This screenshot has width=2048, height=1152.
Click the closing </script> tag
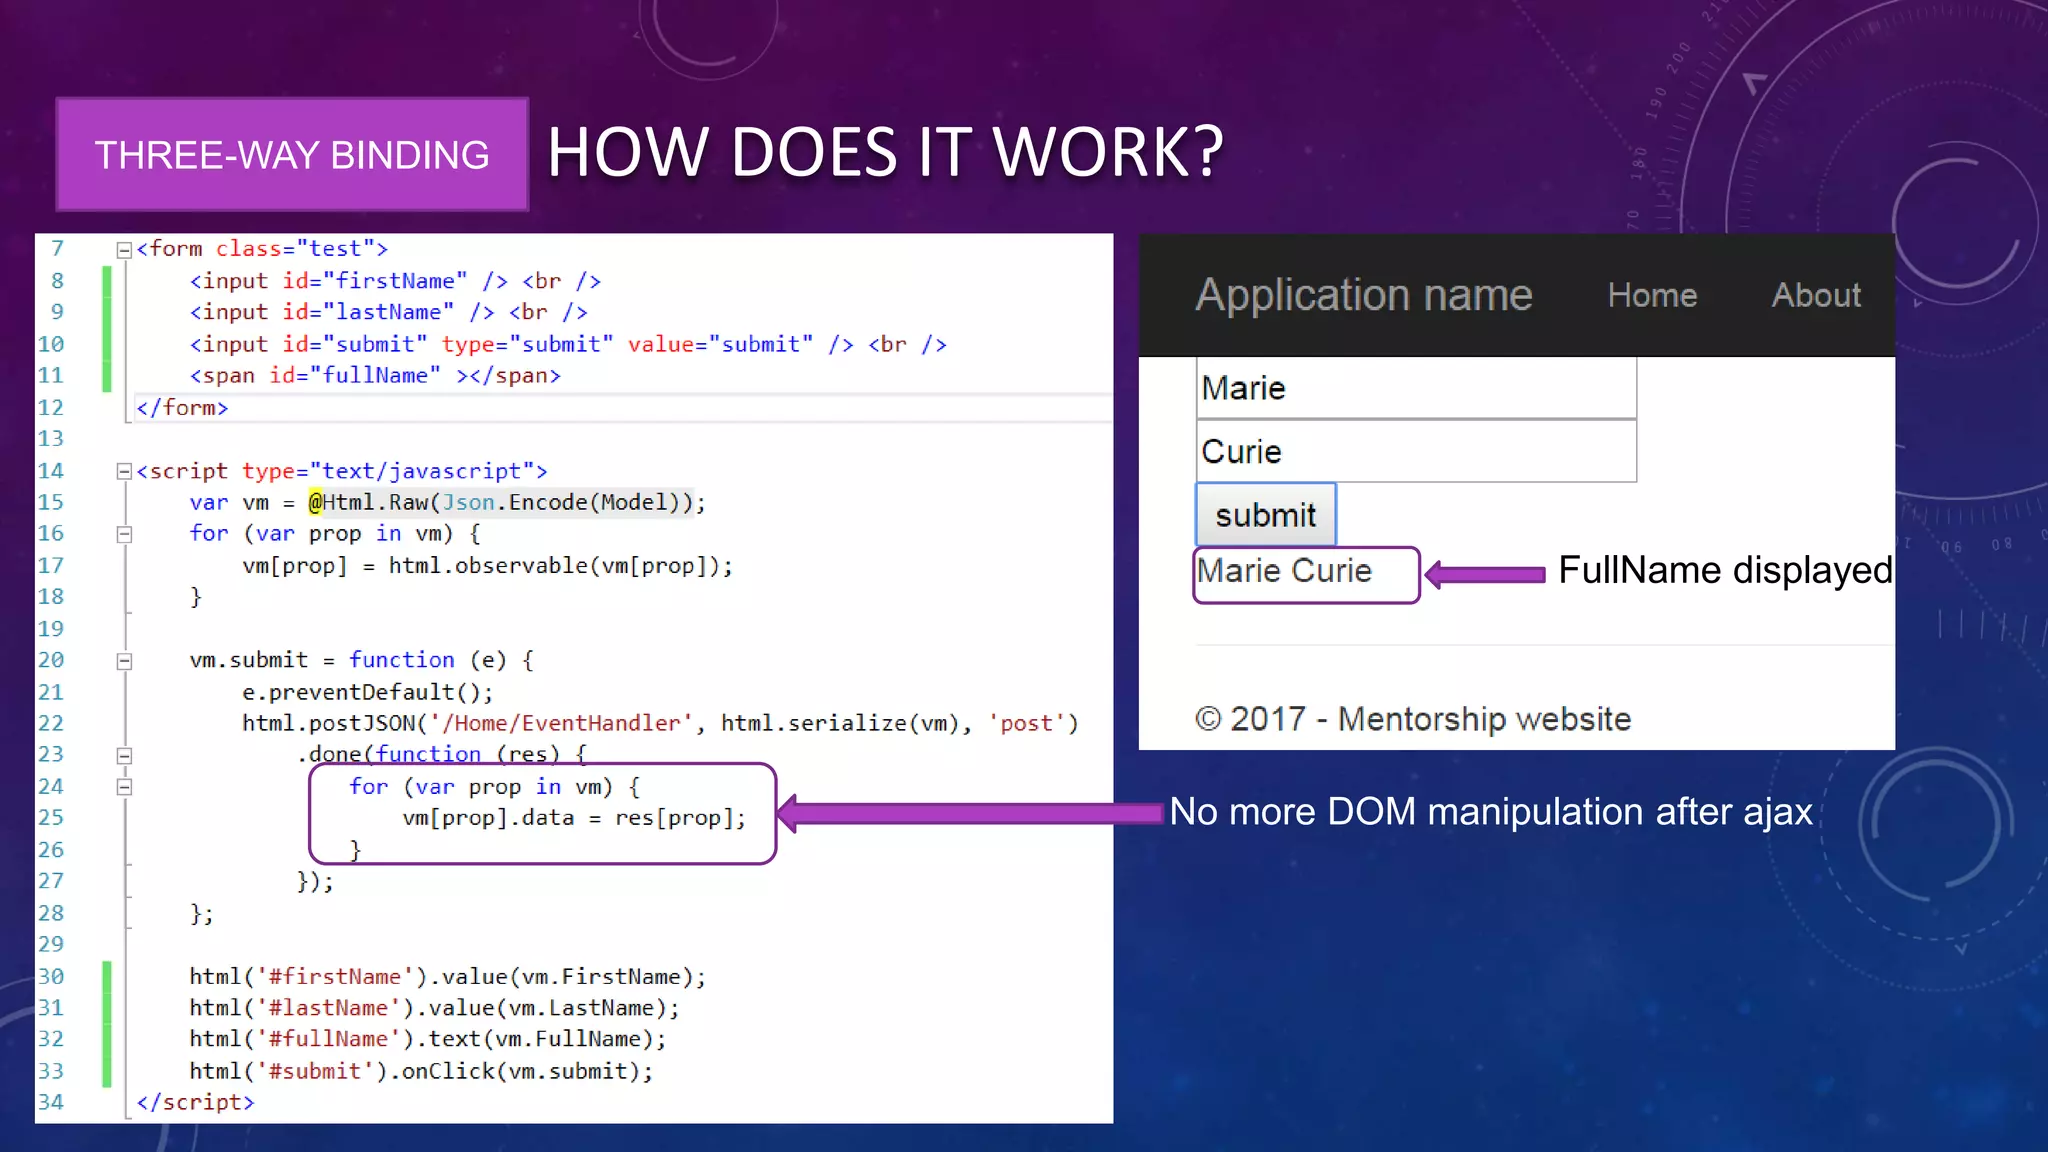point(195,1103)
